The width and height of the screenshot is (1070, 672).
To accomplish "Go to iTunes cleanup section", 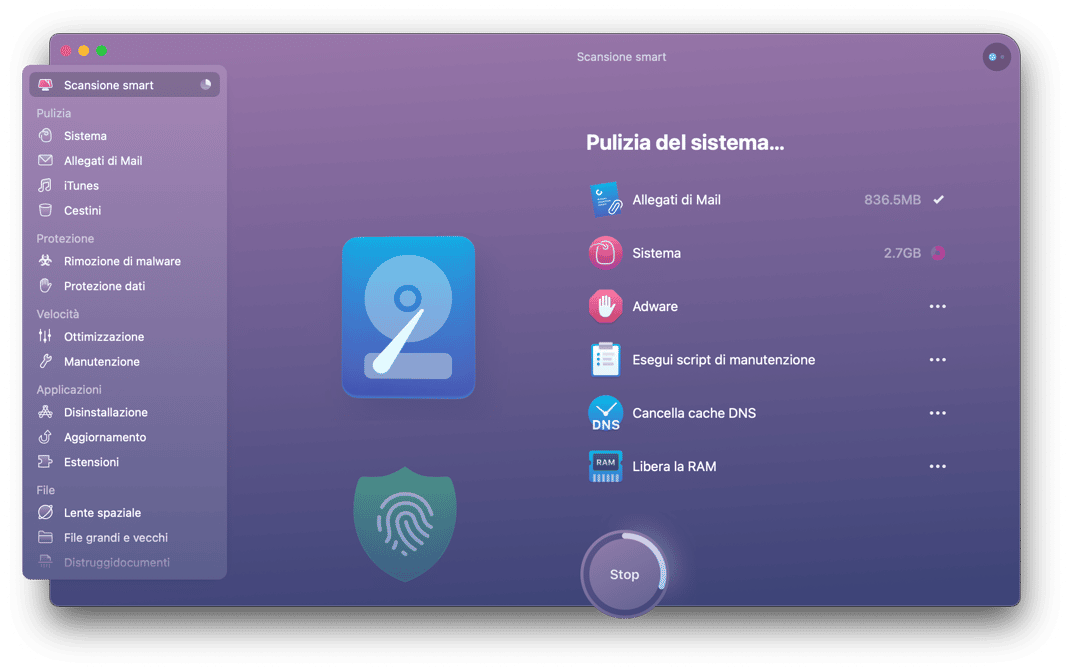I will (124, 185).
